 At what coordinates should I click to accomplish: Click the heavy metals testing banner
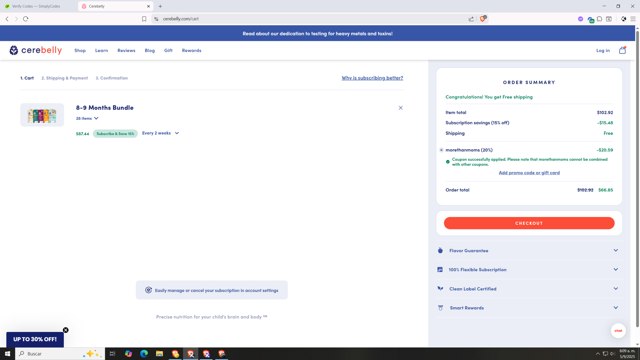coord(318,33)
